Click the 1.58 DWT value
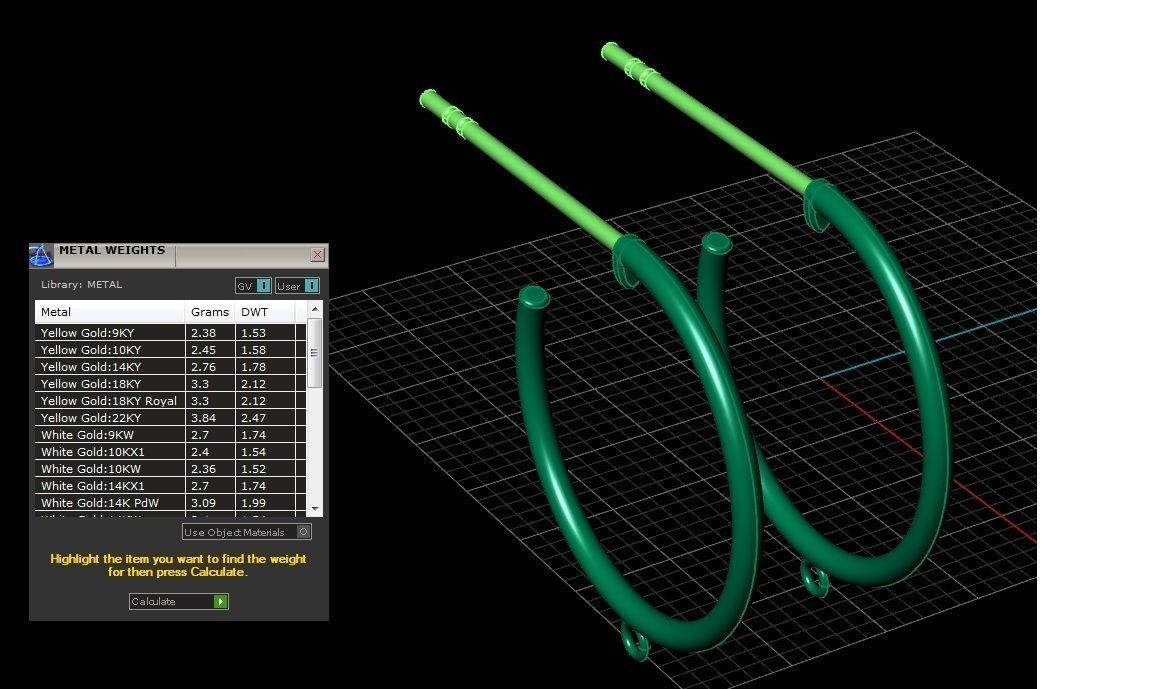 (x=253, y=349)
